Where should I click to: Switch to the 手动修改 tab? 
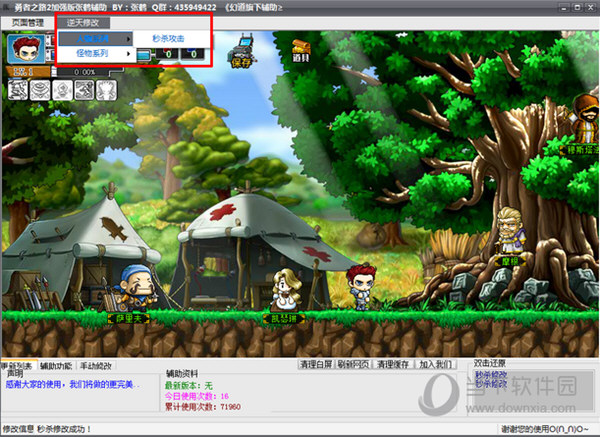click(96, 366)
